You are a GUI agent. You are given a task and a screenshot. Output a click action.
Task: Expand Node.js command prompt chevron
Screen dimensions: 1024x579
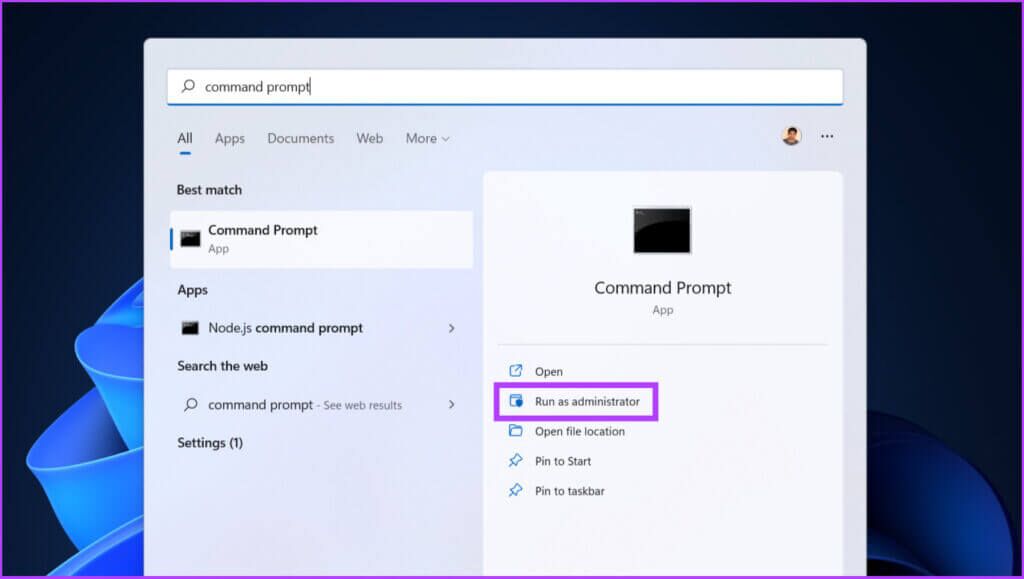(x=451, y=328)
